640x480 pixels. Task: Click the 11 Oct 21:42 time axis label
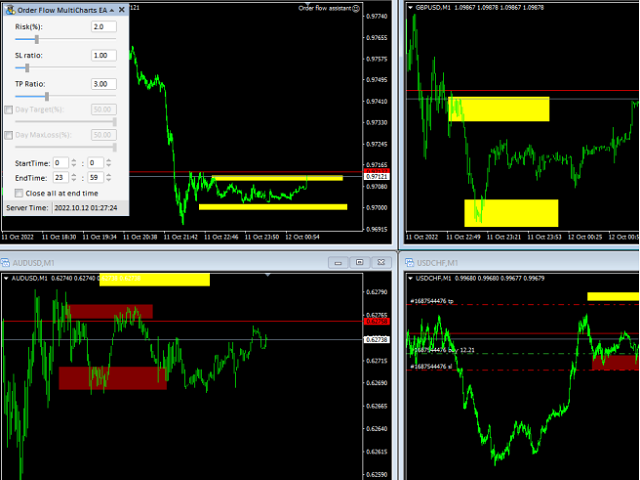[x=180, y=237]
